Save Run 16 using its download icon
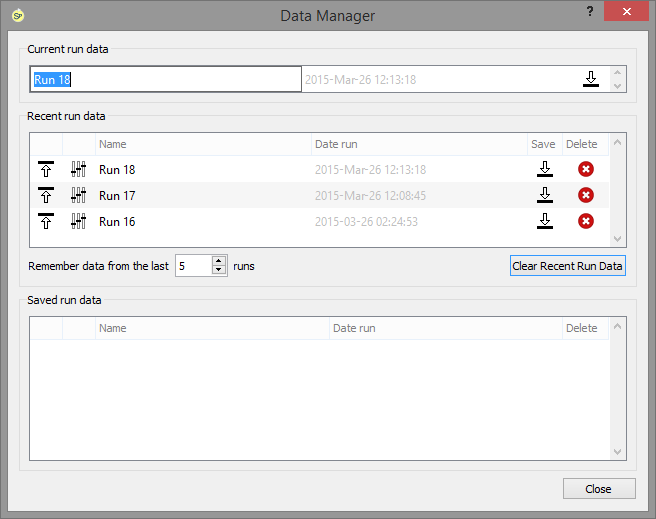 pos(545,221)
